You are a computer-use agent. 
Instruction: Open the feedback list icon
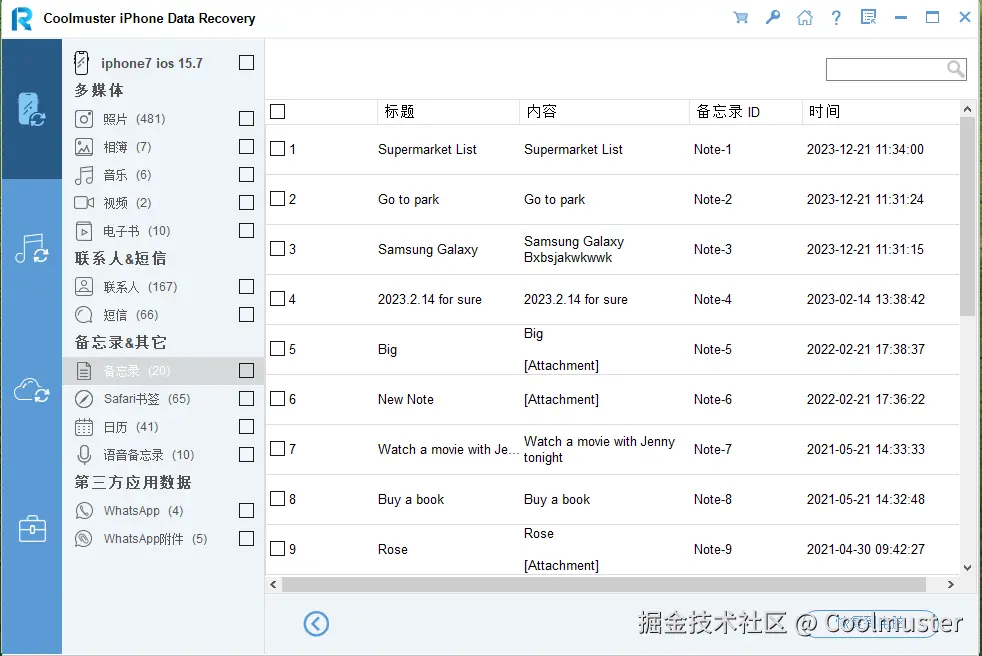point(868,18)
